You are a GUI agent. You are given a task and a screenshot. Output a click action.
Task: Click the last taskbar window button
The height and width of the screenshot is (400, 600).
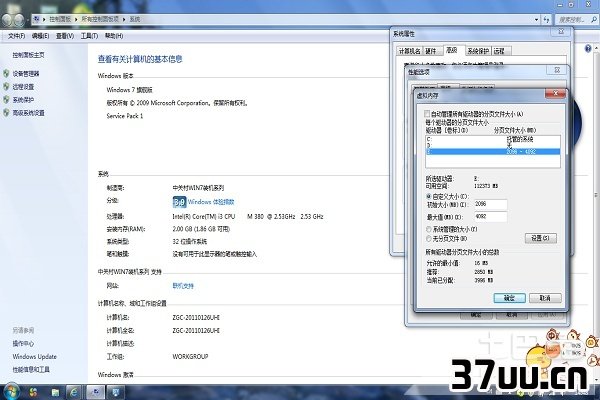(116, 392)
